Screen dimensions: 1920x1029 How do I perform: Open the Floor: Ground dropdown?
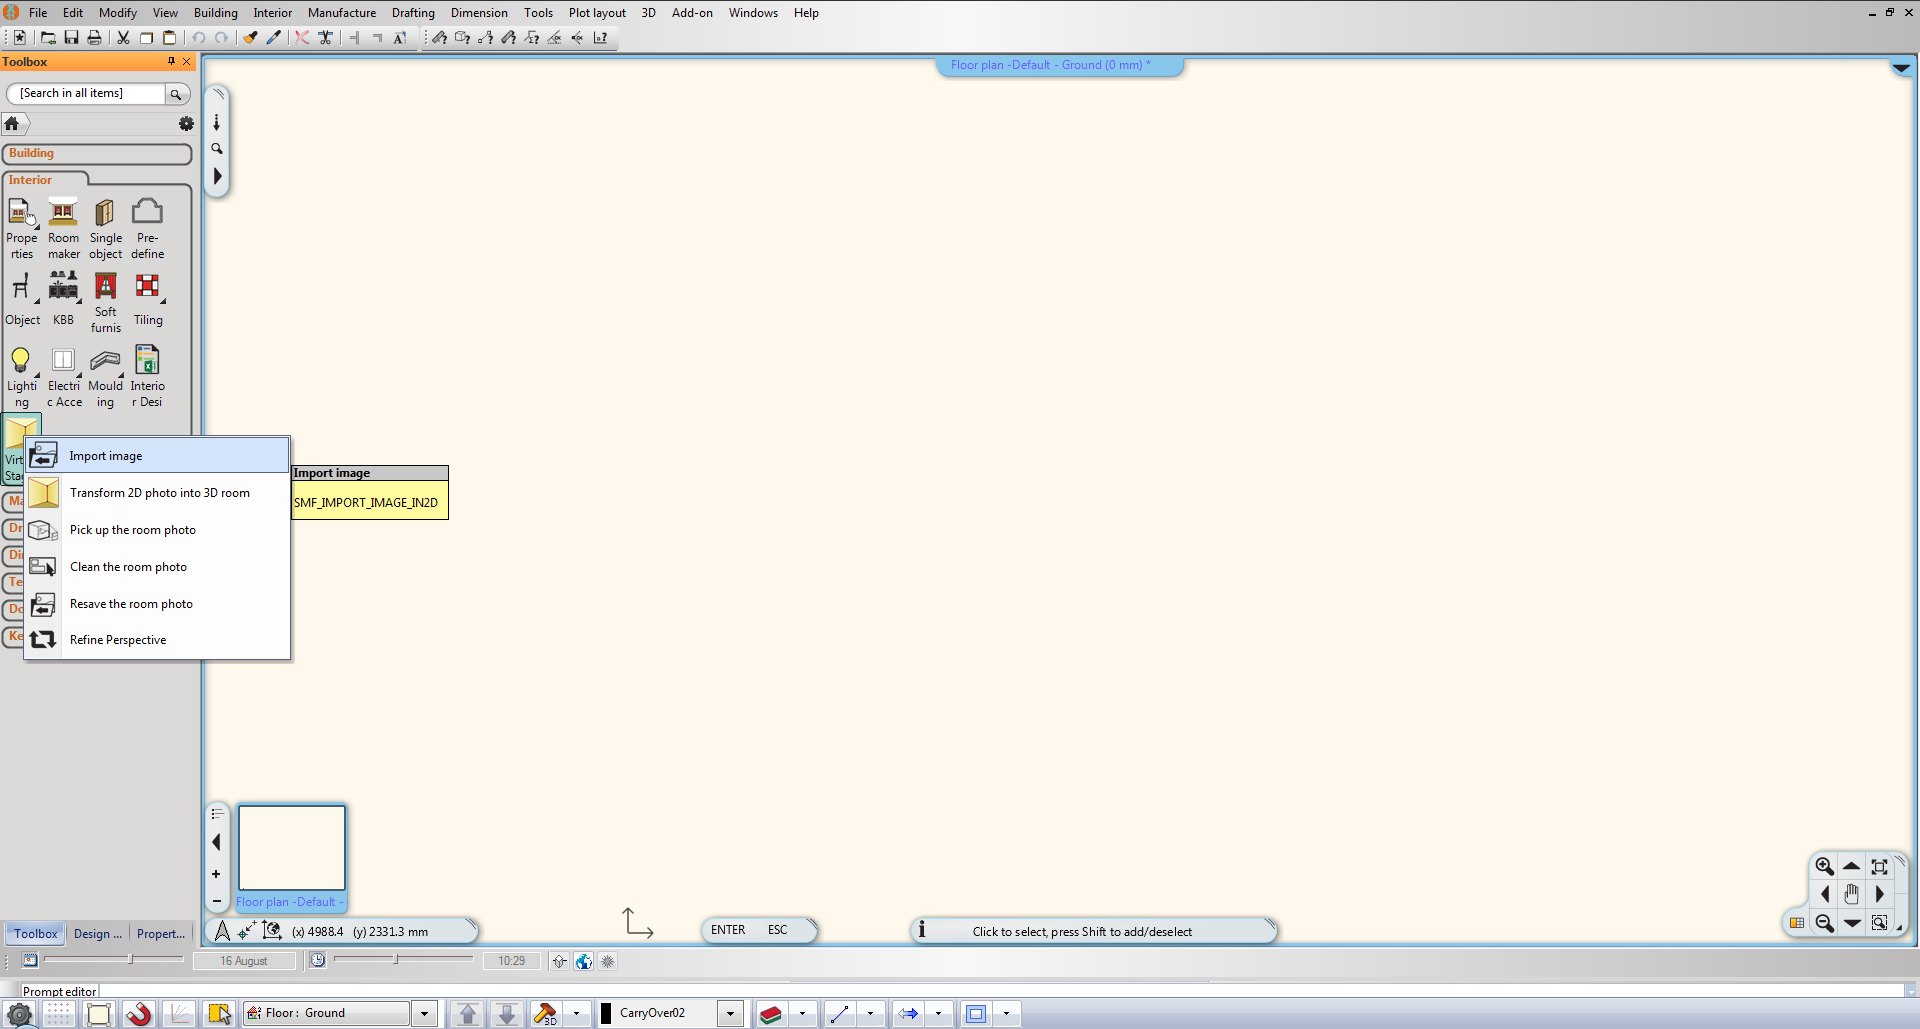[x=424, y=1014]
